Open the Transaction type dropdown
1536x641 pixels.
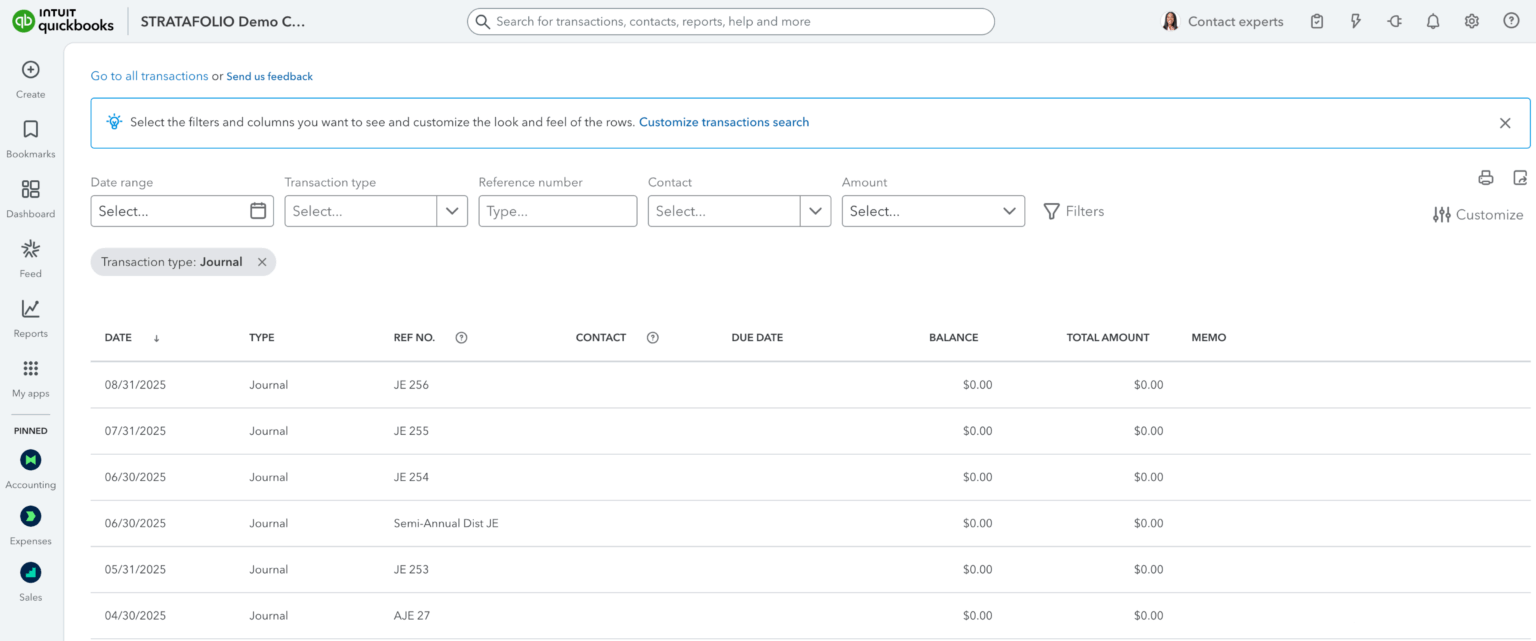pyautogui.click(x=453, y=211)
